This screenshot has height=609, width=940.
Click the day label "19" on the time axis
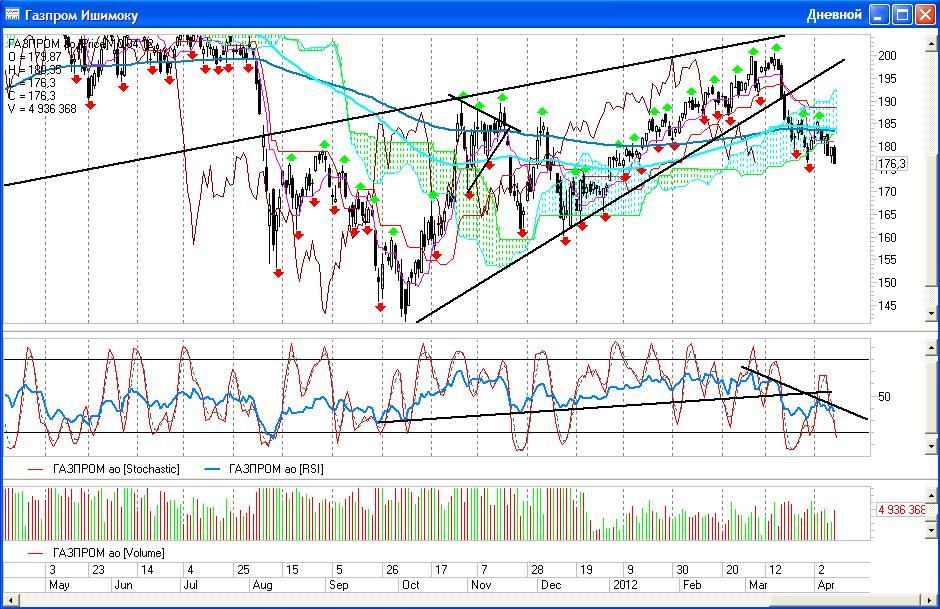[x=586, y=570]
